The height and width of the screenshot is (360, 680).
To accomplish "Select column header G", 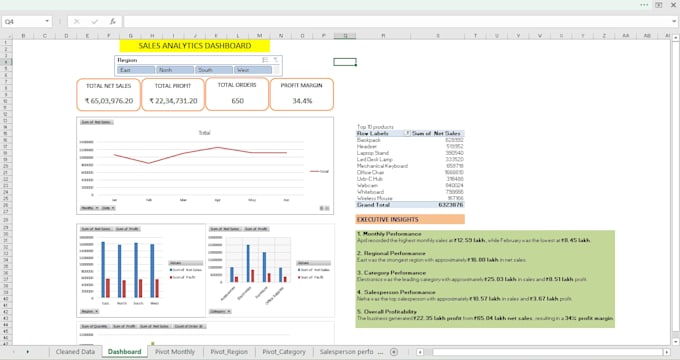I will [131, 36].
